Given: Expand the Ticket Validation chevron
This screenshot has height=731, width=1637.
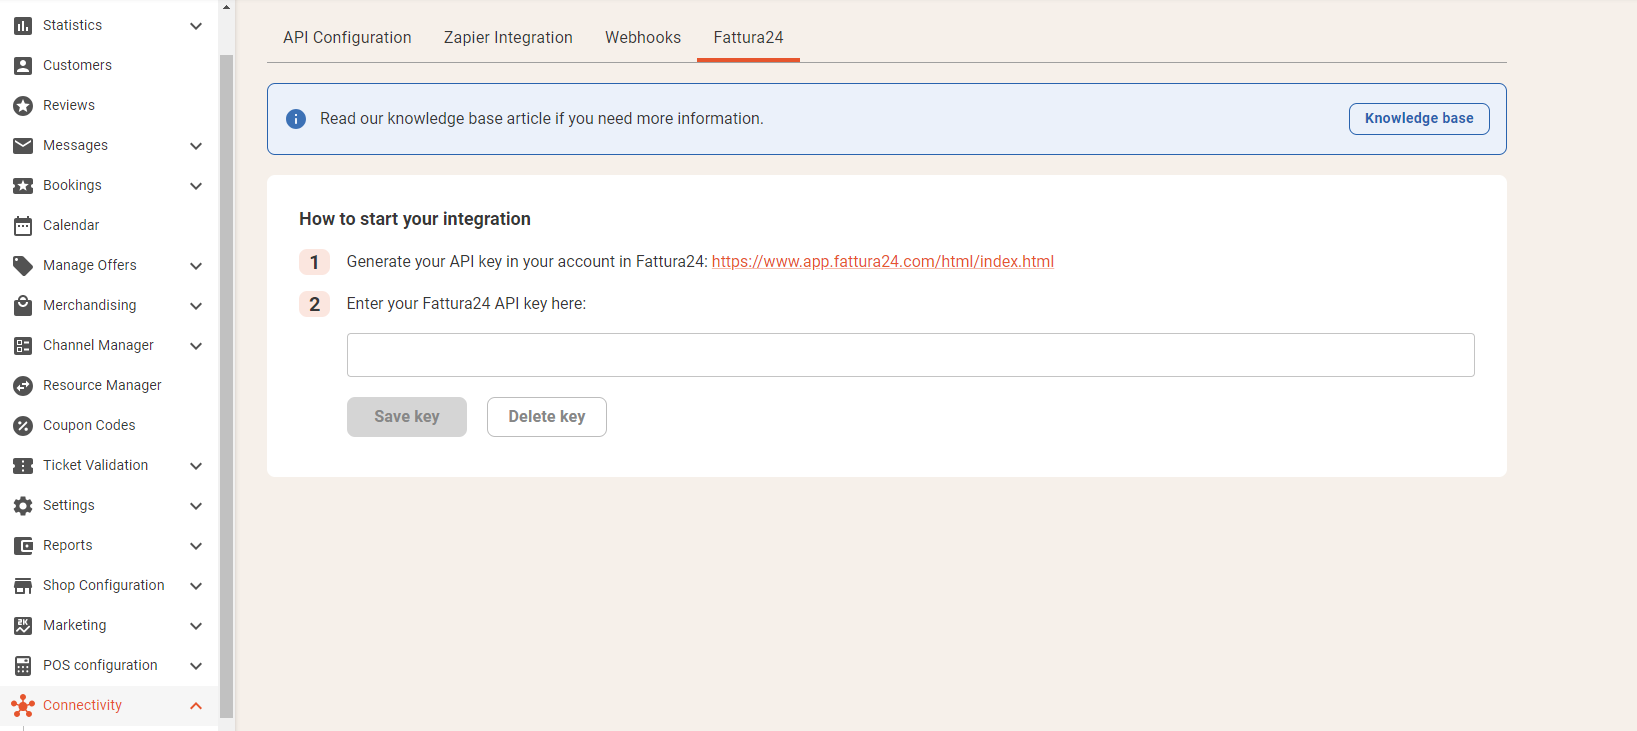Looking at the screenshot, I should pyautogui.click(x=196, y=466).
